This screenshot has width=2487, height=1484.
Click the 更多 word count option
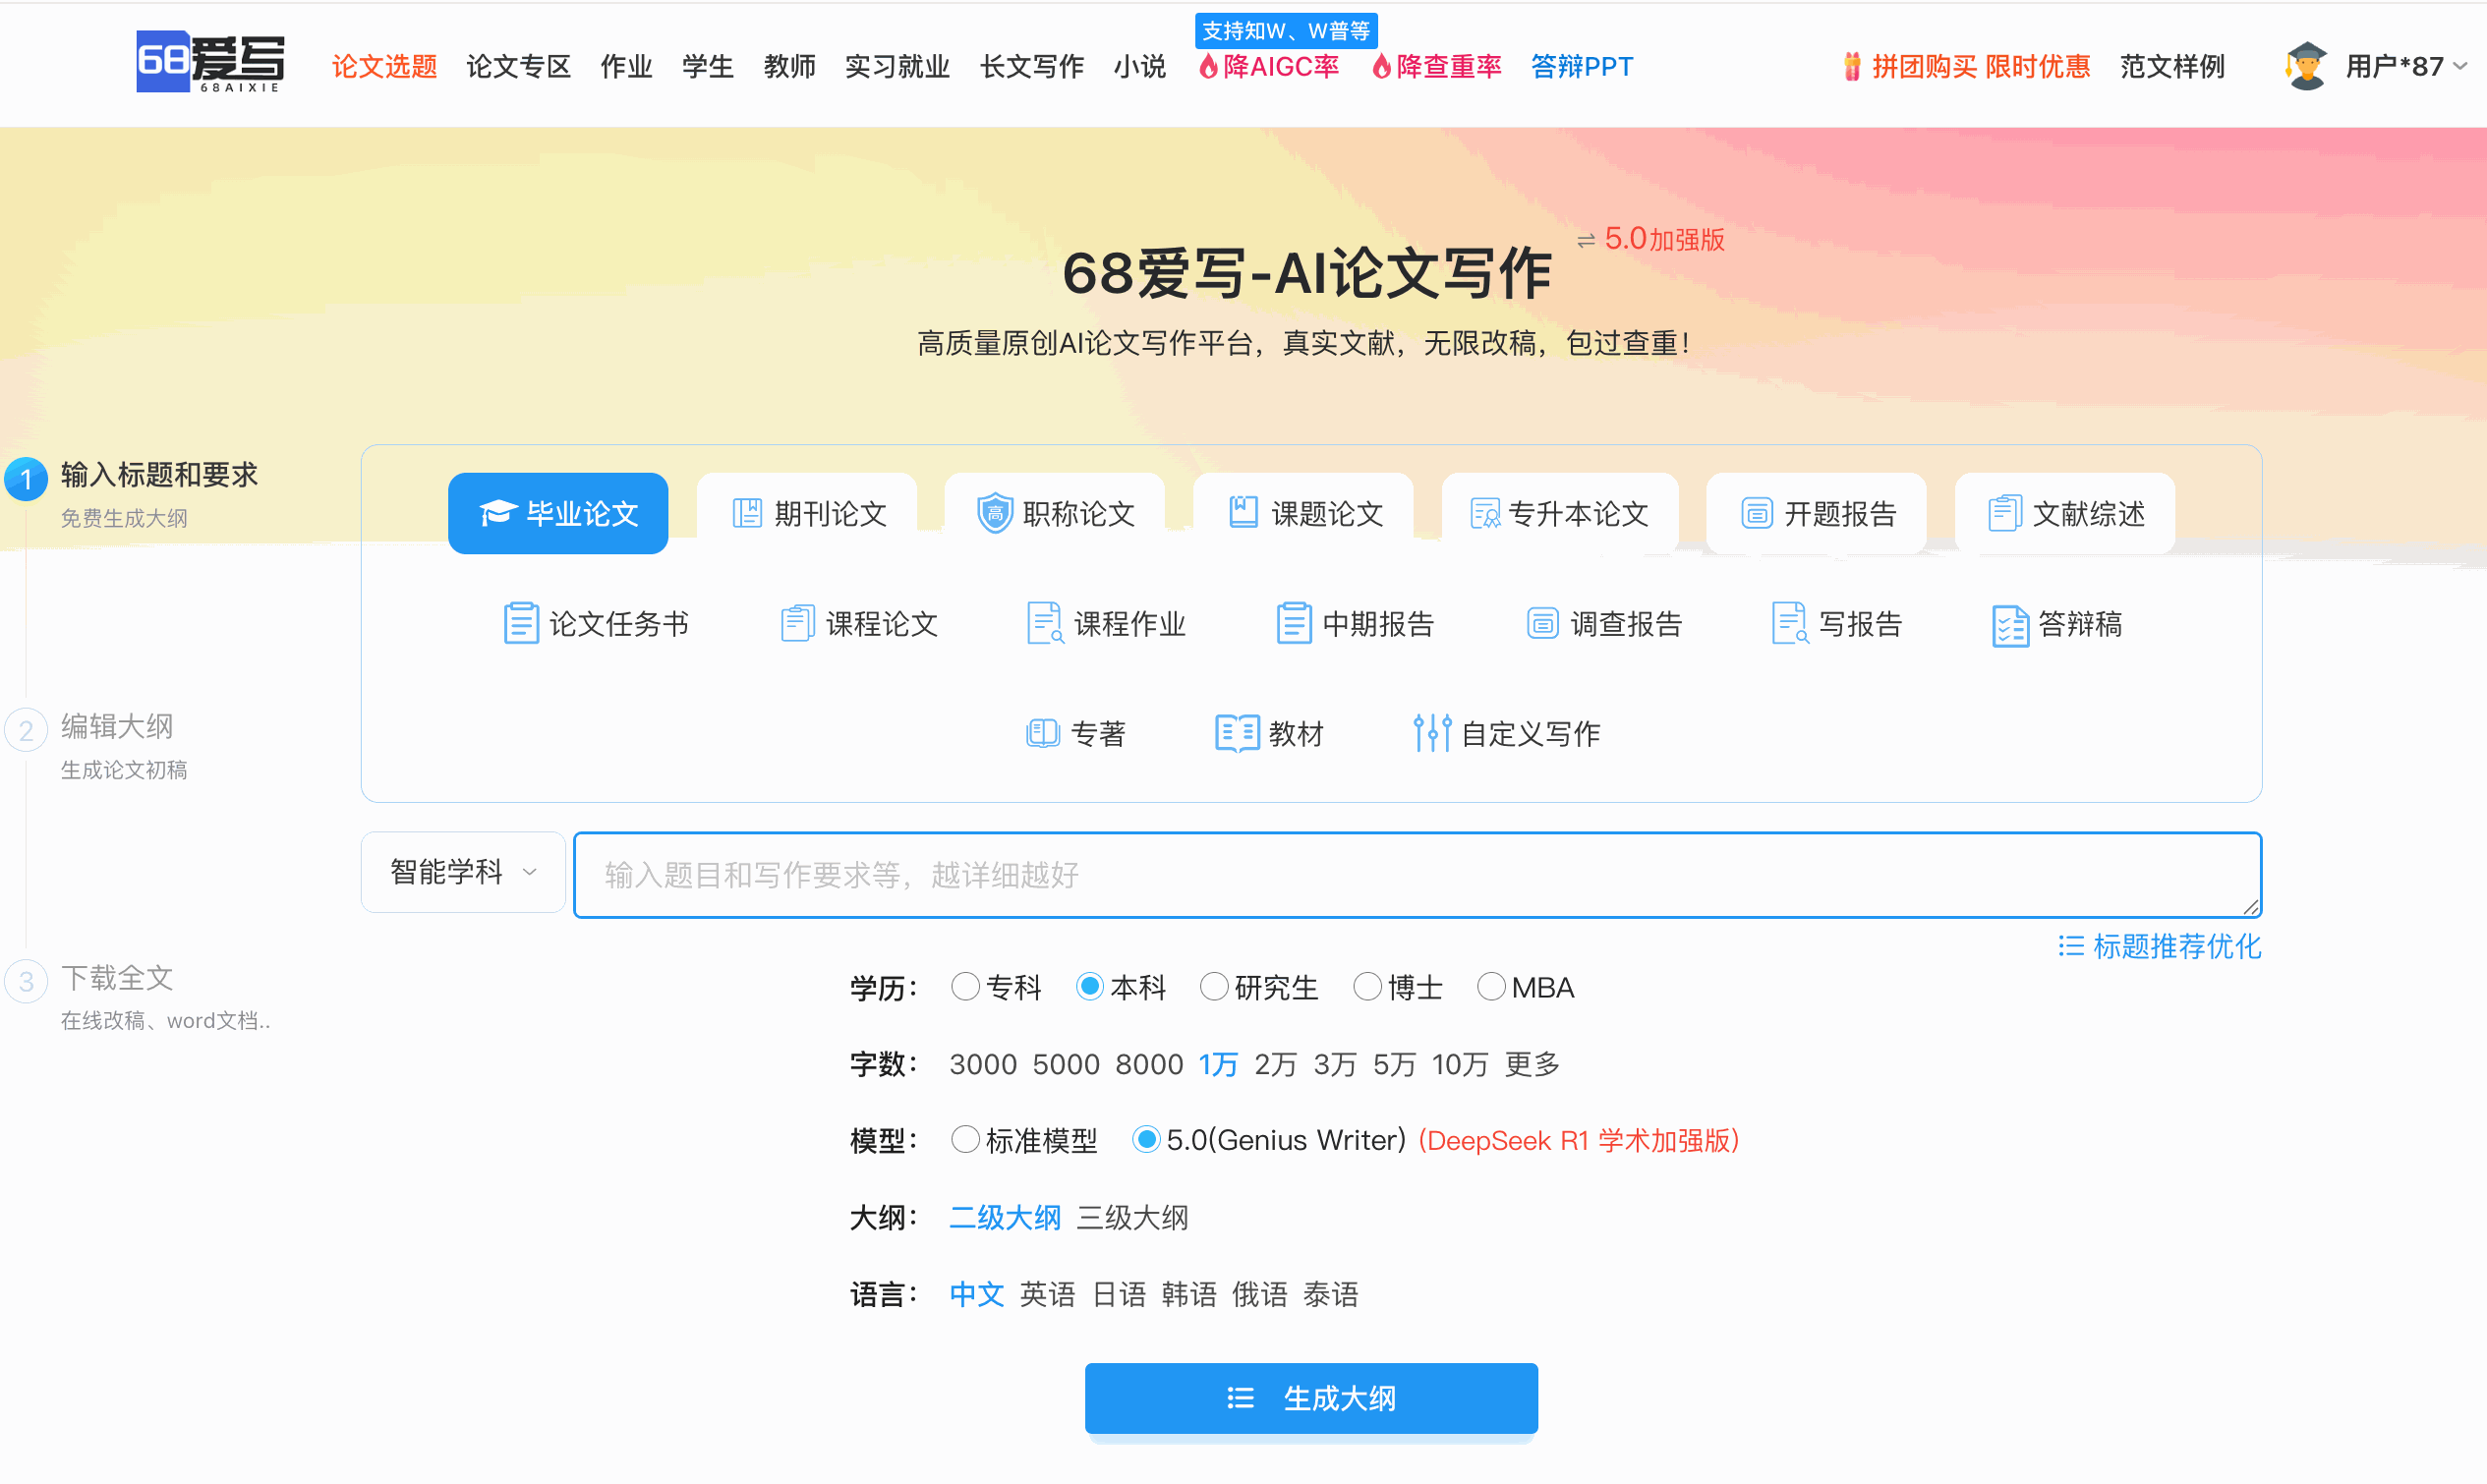[x=1532, y=1064]
